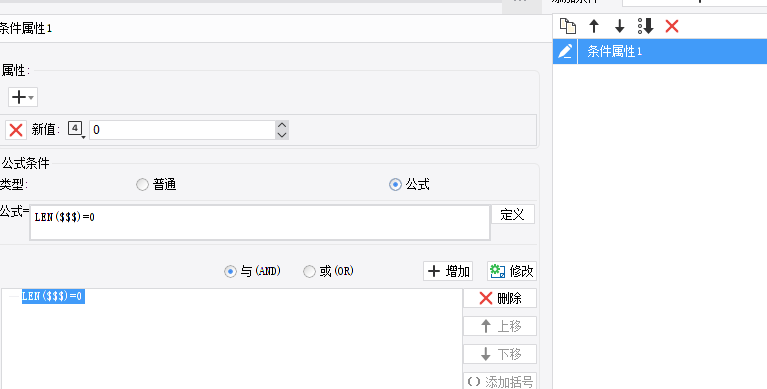Copy the selected condition attribute
Screen dimensions: 767x389
click(x=568, y=26)
